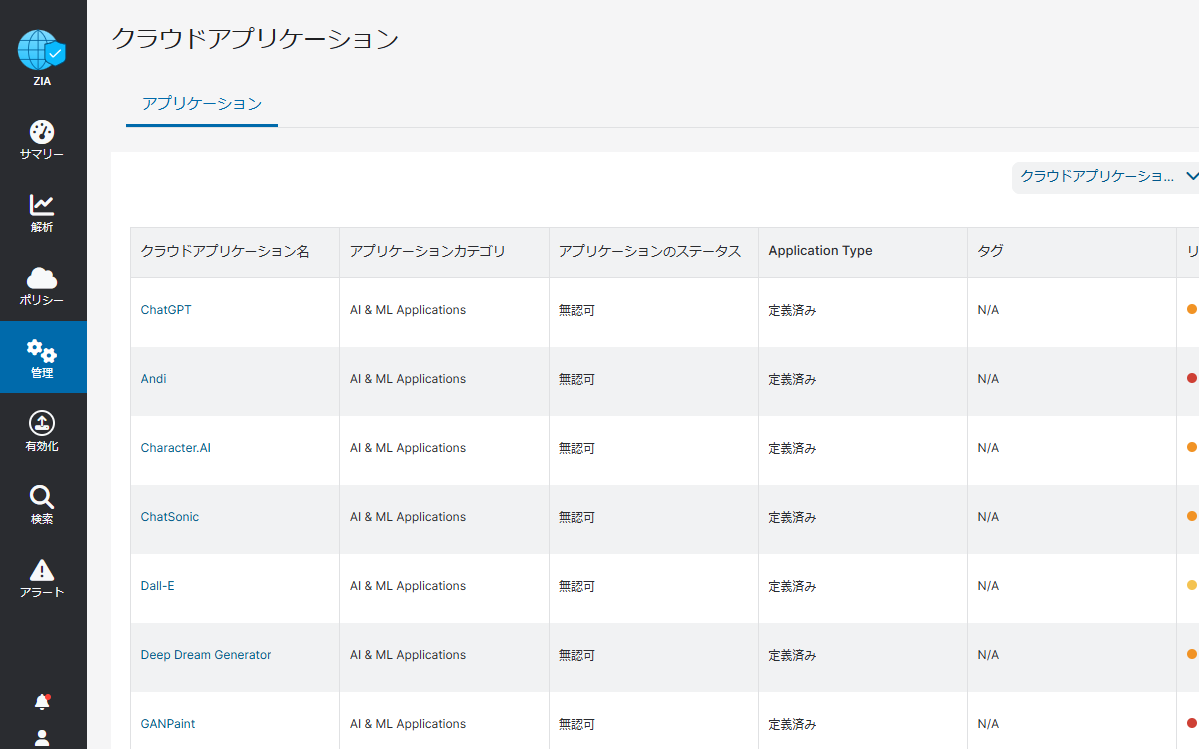
Task: Click the orange risk dot in ChatGPT row
Action: pos(1191,310)
